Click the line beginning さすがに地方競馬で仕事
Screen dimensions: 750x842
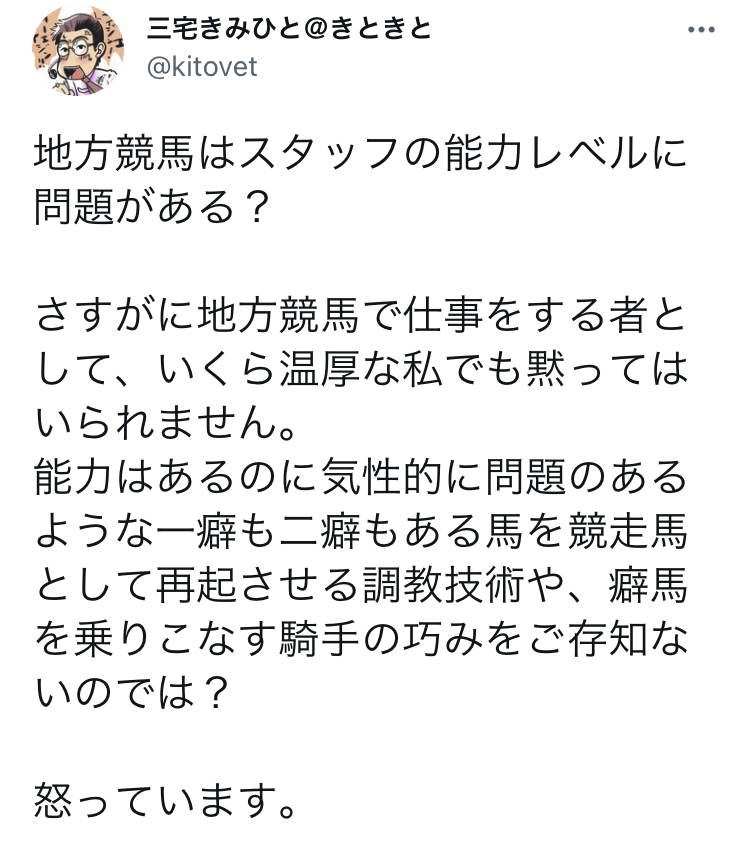[x=360, y=315]
